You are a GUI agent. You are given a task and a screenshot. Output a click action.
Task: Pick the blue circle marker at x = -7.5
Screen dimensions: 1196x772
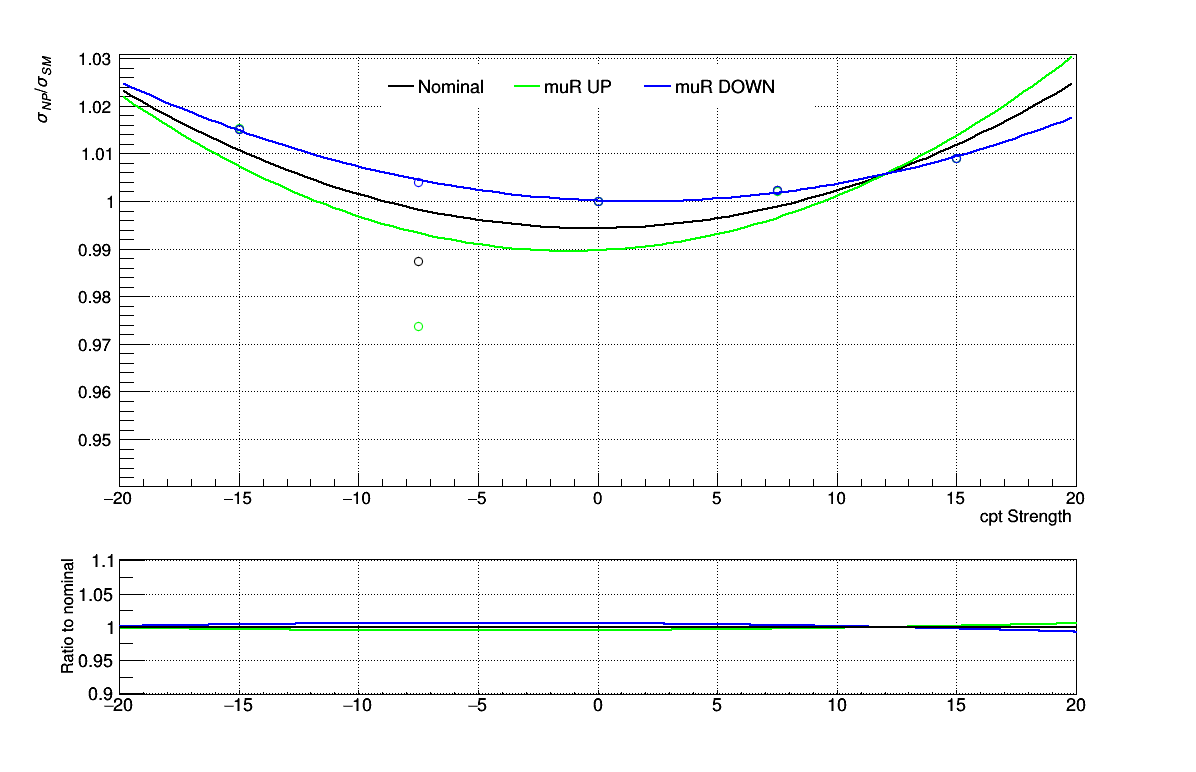click(418, 182)
